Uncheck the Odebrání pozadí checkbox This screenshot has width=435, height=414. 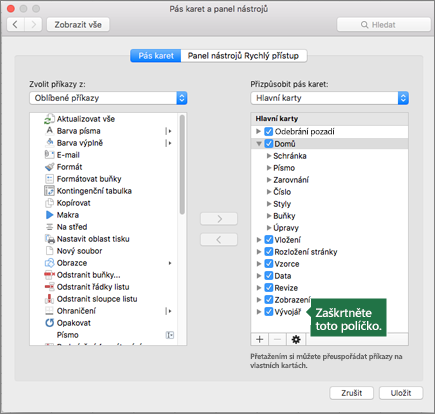click(x=269, y=131)
